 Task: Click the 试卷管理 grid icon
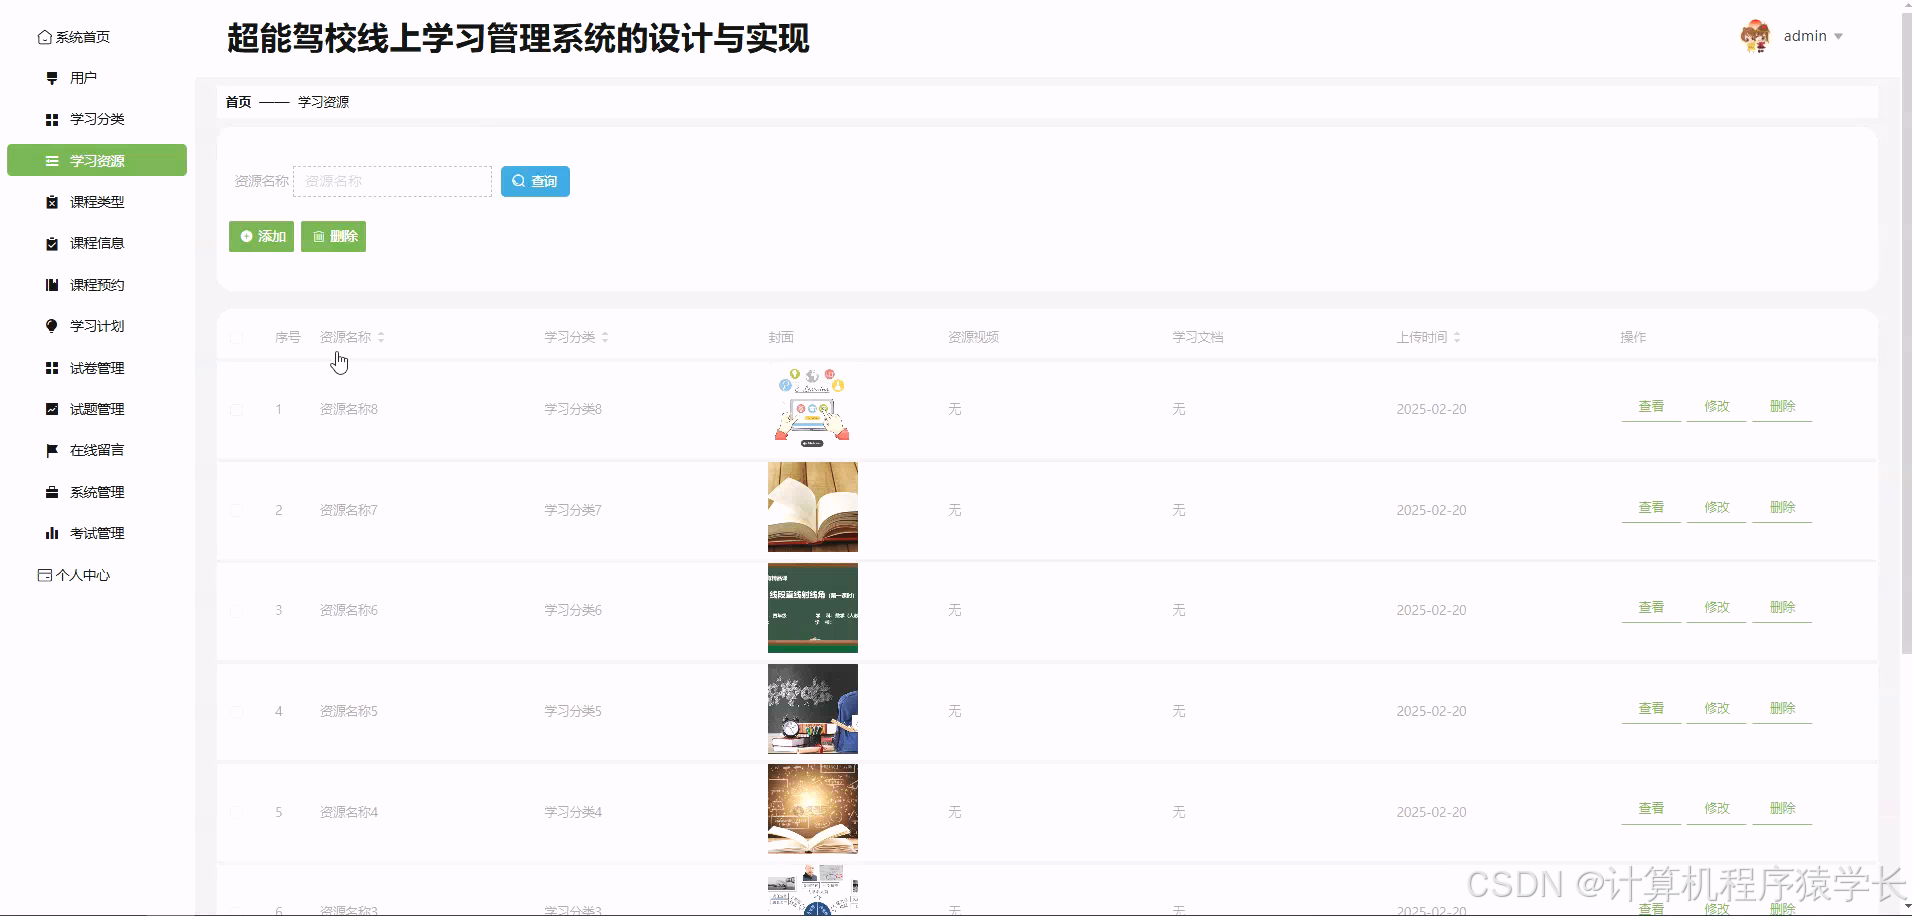pyautogui.click(x=52, y=368)
